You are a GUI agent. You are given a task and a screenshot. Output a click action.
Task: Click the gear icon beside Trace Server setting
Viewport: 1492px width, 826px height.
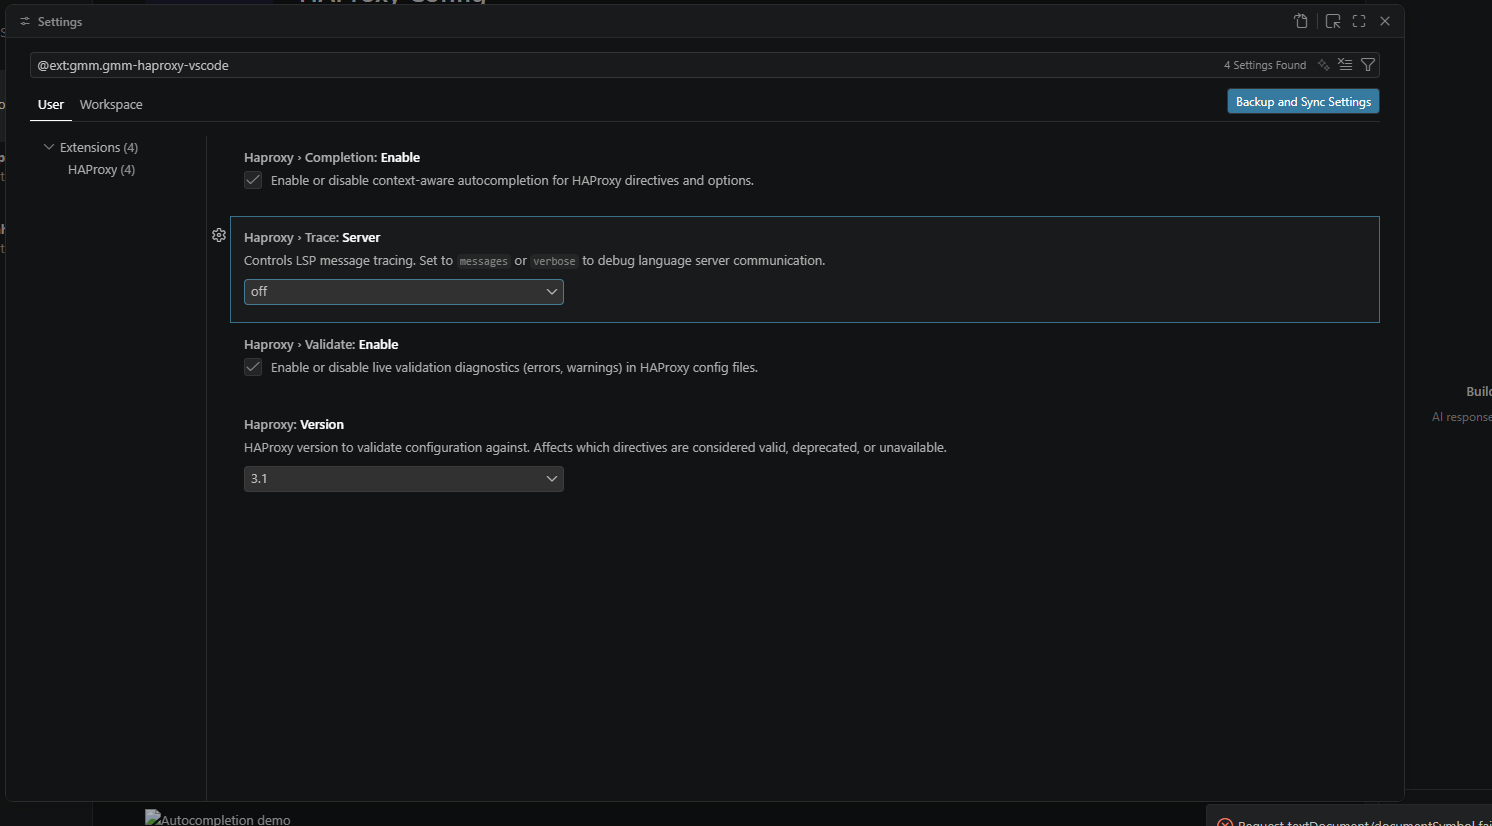219,236
